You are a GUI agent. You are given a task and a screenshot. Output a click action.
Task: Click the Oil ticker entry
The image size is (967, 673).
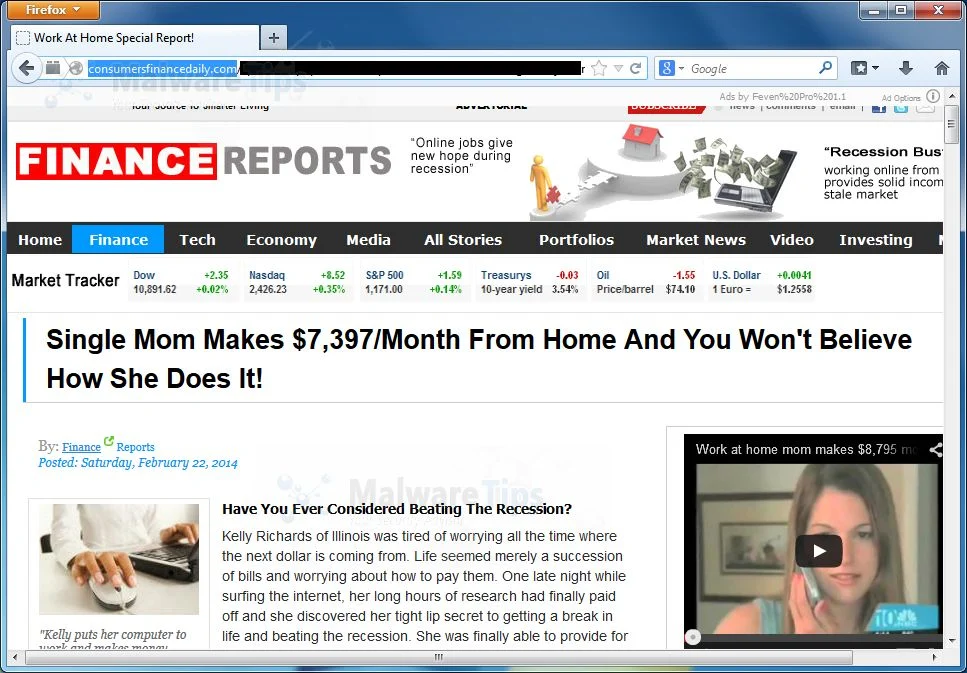click(x=645, y=283)
